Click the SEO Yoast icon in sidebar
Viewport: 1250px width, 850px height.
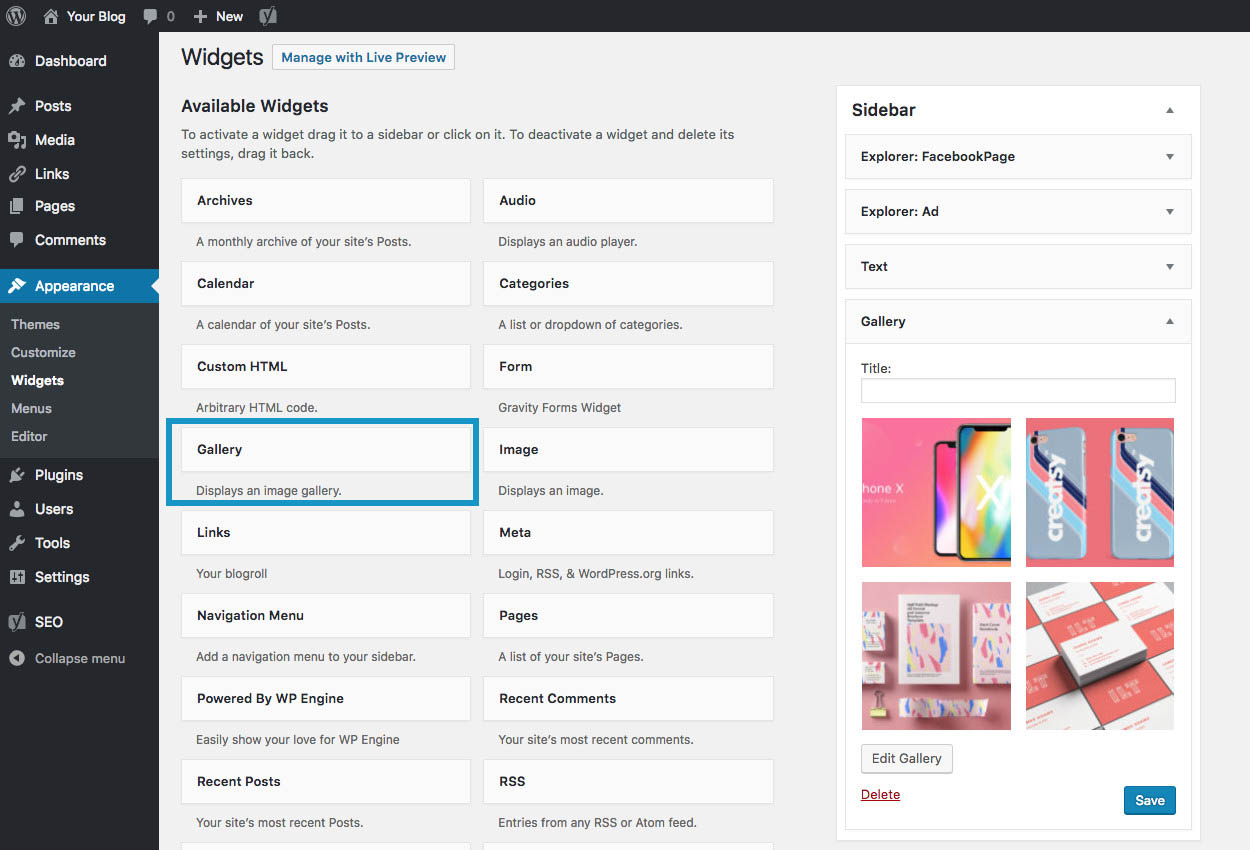(x=17, y=622)
